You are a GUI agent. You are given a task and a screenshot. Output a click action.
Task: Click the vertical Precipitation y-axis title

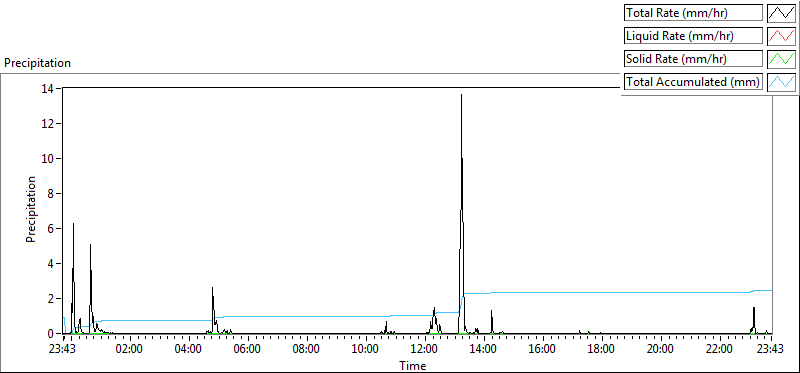click(x=31, y=209)
